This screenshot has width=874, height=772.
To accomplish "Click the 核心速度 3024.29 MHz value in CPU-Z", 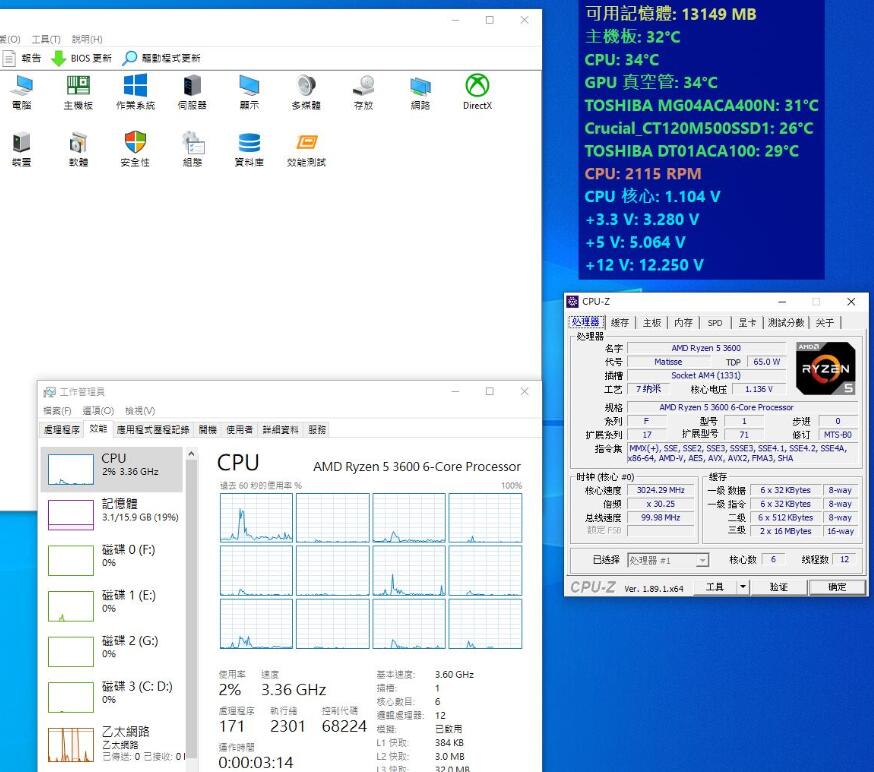I will click(661, 490).
